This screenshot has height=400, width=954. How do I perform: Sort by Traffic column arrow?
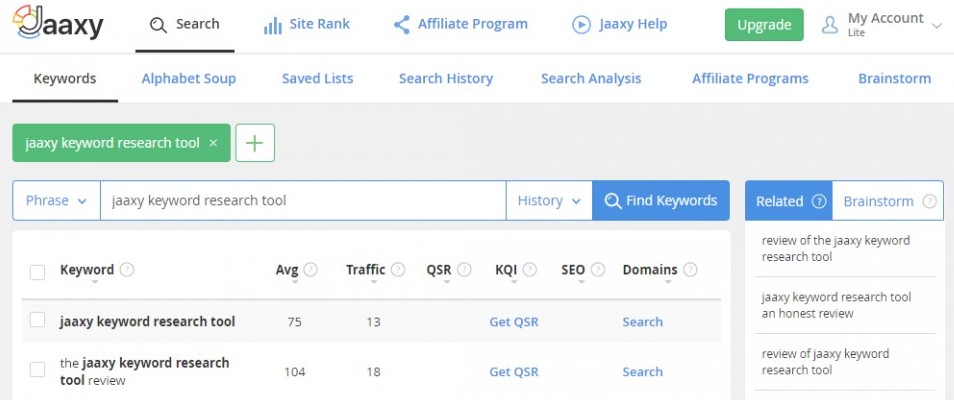click(x=374, y=282)
